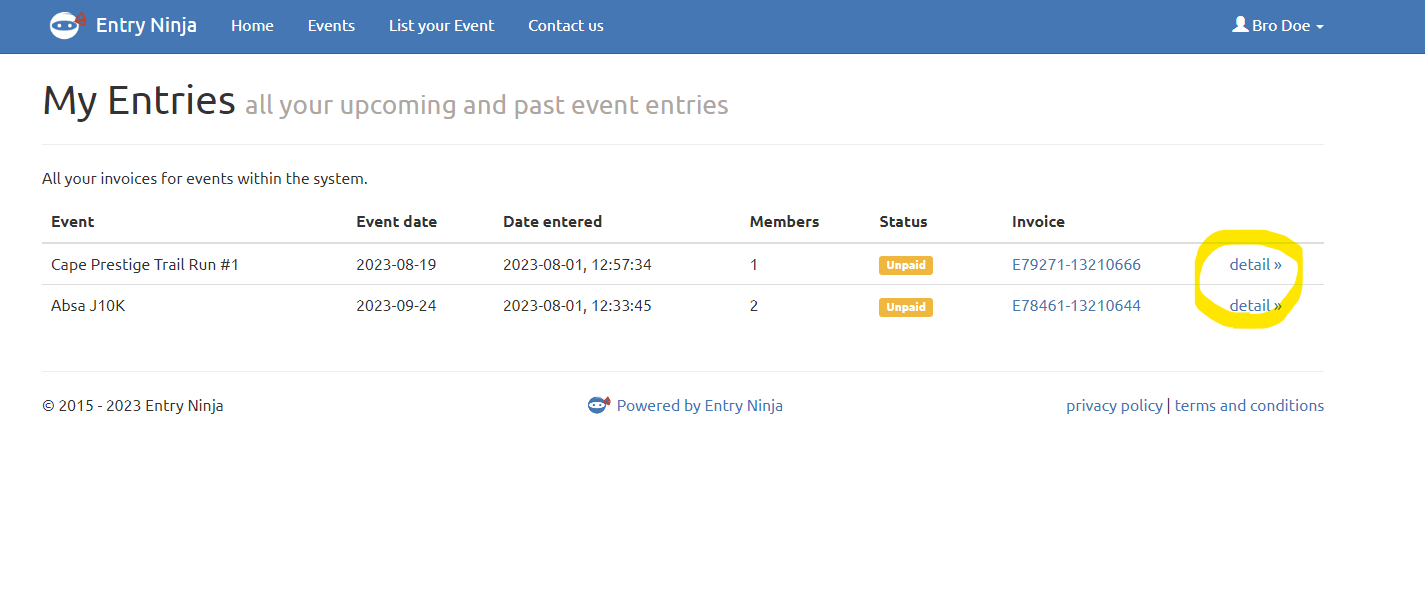
Task: Go to the Home menu item
Action: 252,26
